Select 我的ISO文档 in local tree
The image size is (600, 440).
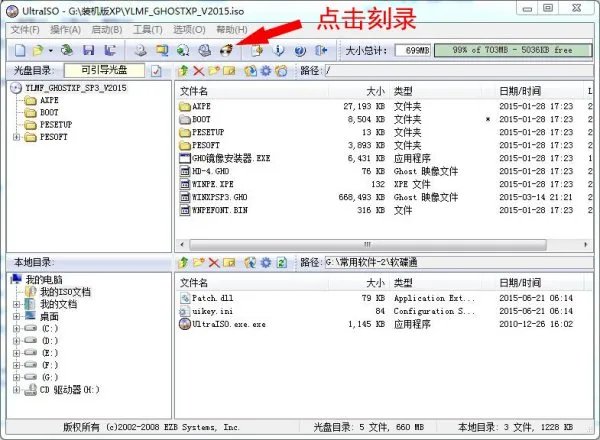click(65, 292)
